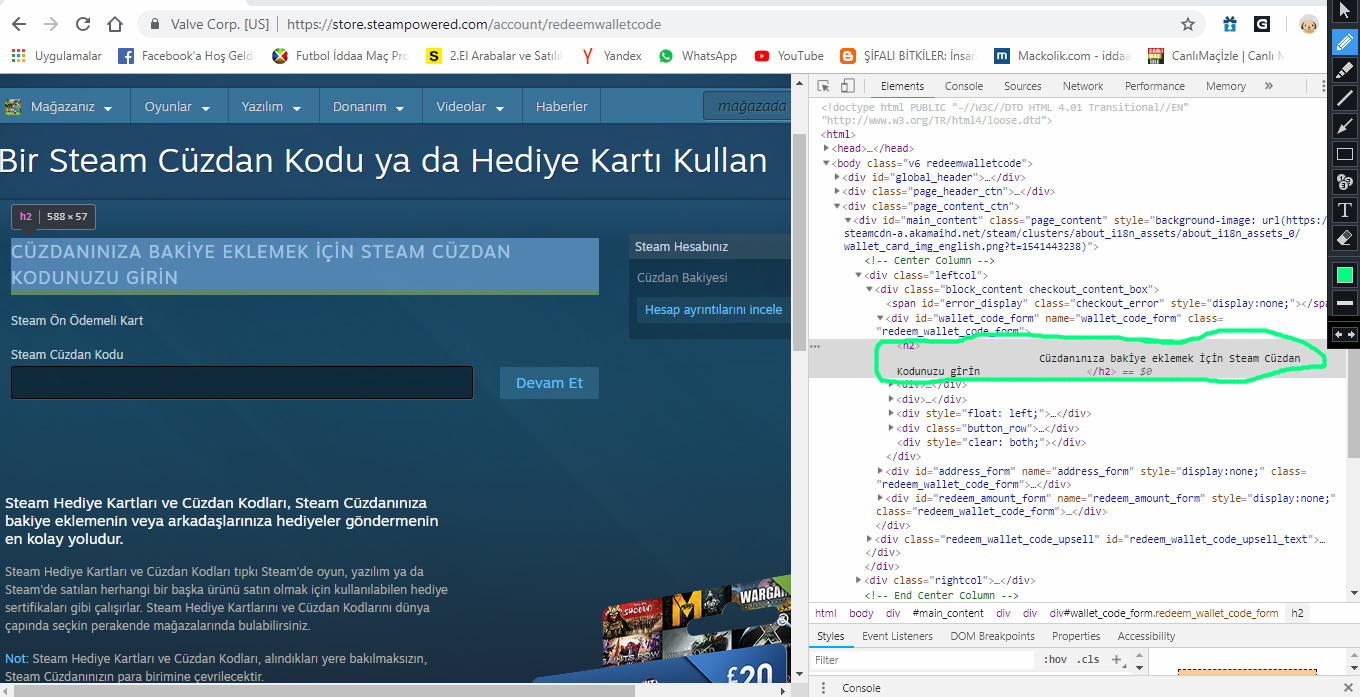Switch to the Network DevTools tab
The image size is (1360, 697).
coord(1083,86)
